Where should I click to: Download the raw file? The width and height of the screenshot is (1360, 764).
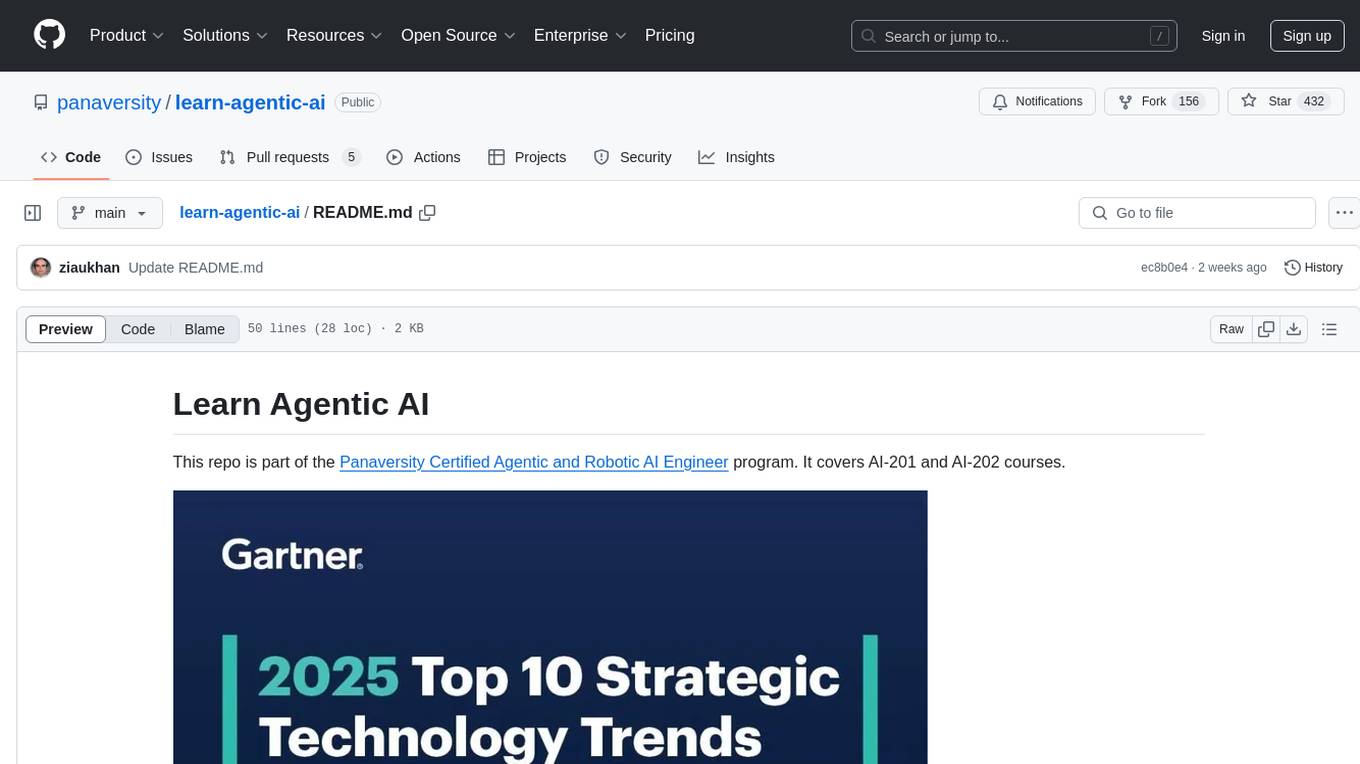pos(1293,329)
